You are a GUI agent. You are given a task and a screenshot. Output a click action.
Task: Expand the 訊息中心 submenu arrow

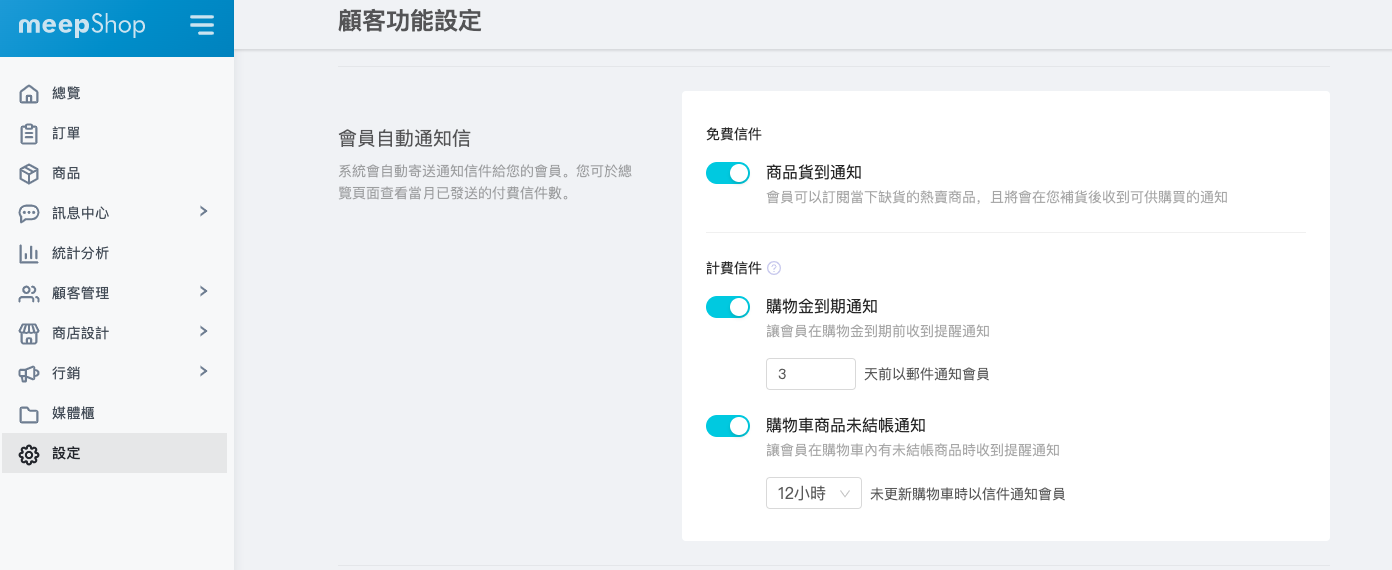203,211
